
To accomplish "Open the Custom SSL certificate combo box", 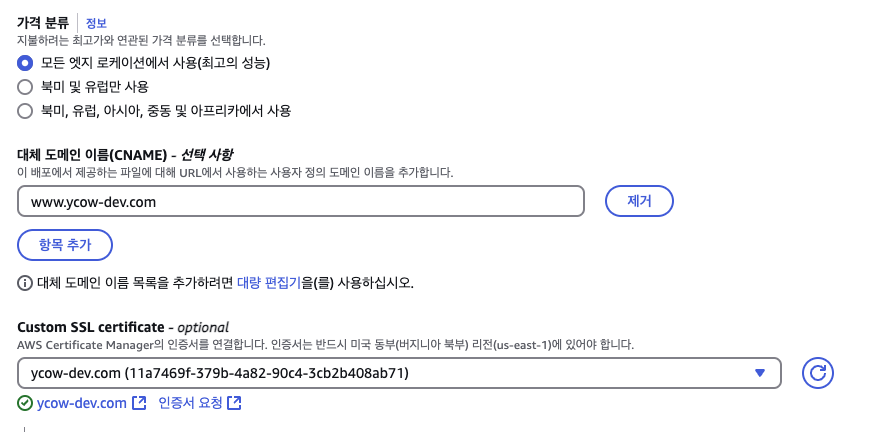I will [x=399, y=373].
